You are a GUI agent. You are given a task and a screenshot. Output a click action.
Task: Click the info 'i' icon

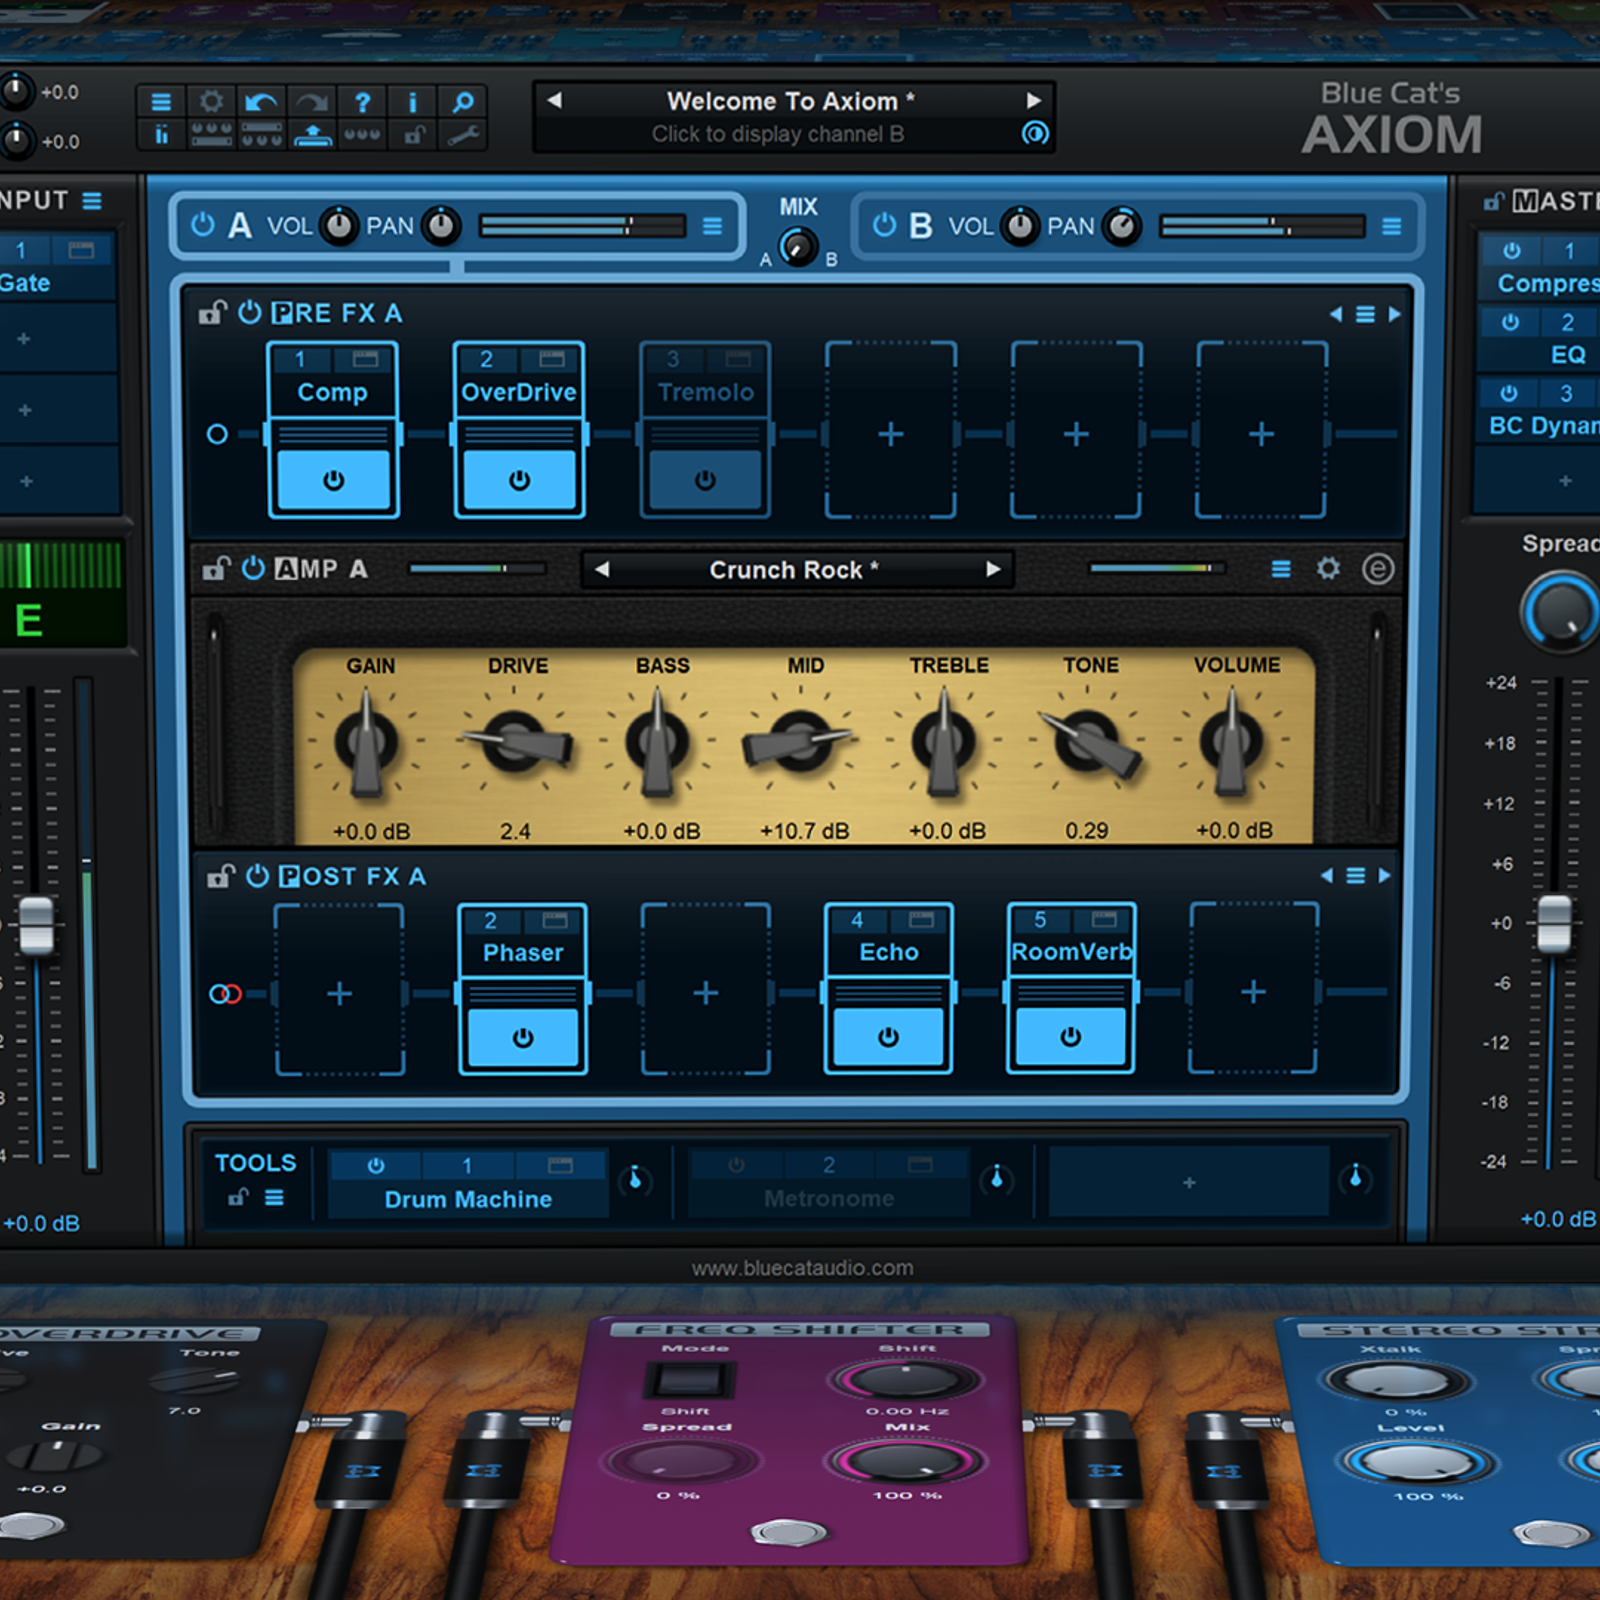point(412,101)
